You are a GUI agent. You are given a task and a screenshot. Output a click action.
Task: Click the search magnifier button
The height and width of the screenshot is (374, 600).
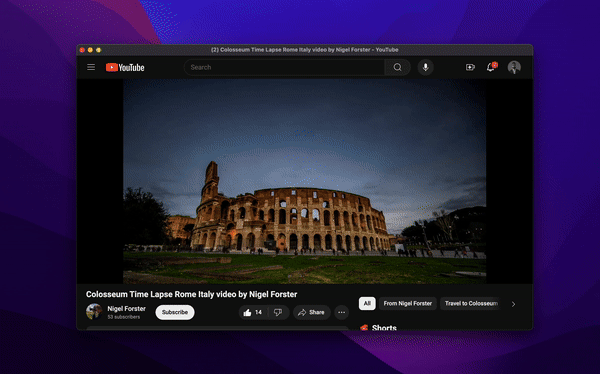(398, 67)
